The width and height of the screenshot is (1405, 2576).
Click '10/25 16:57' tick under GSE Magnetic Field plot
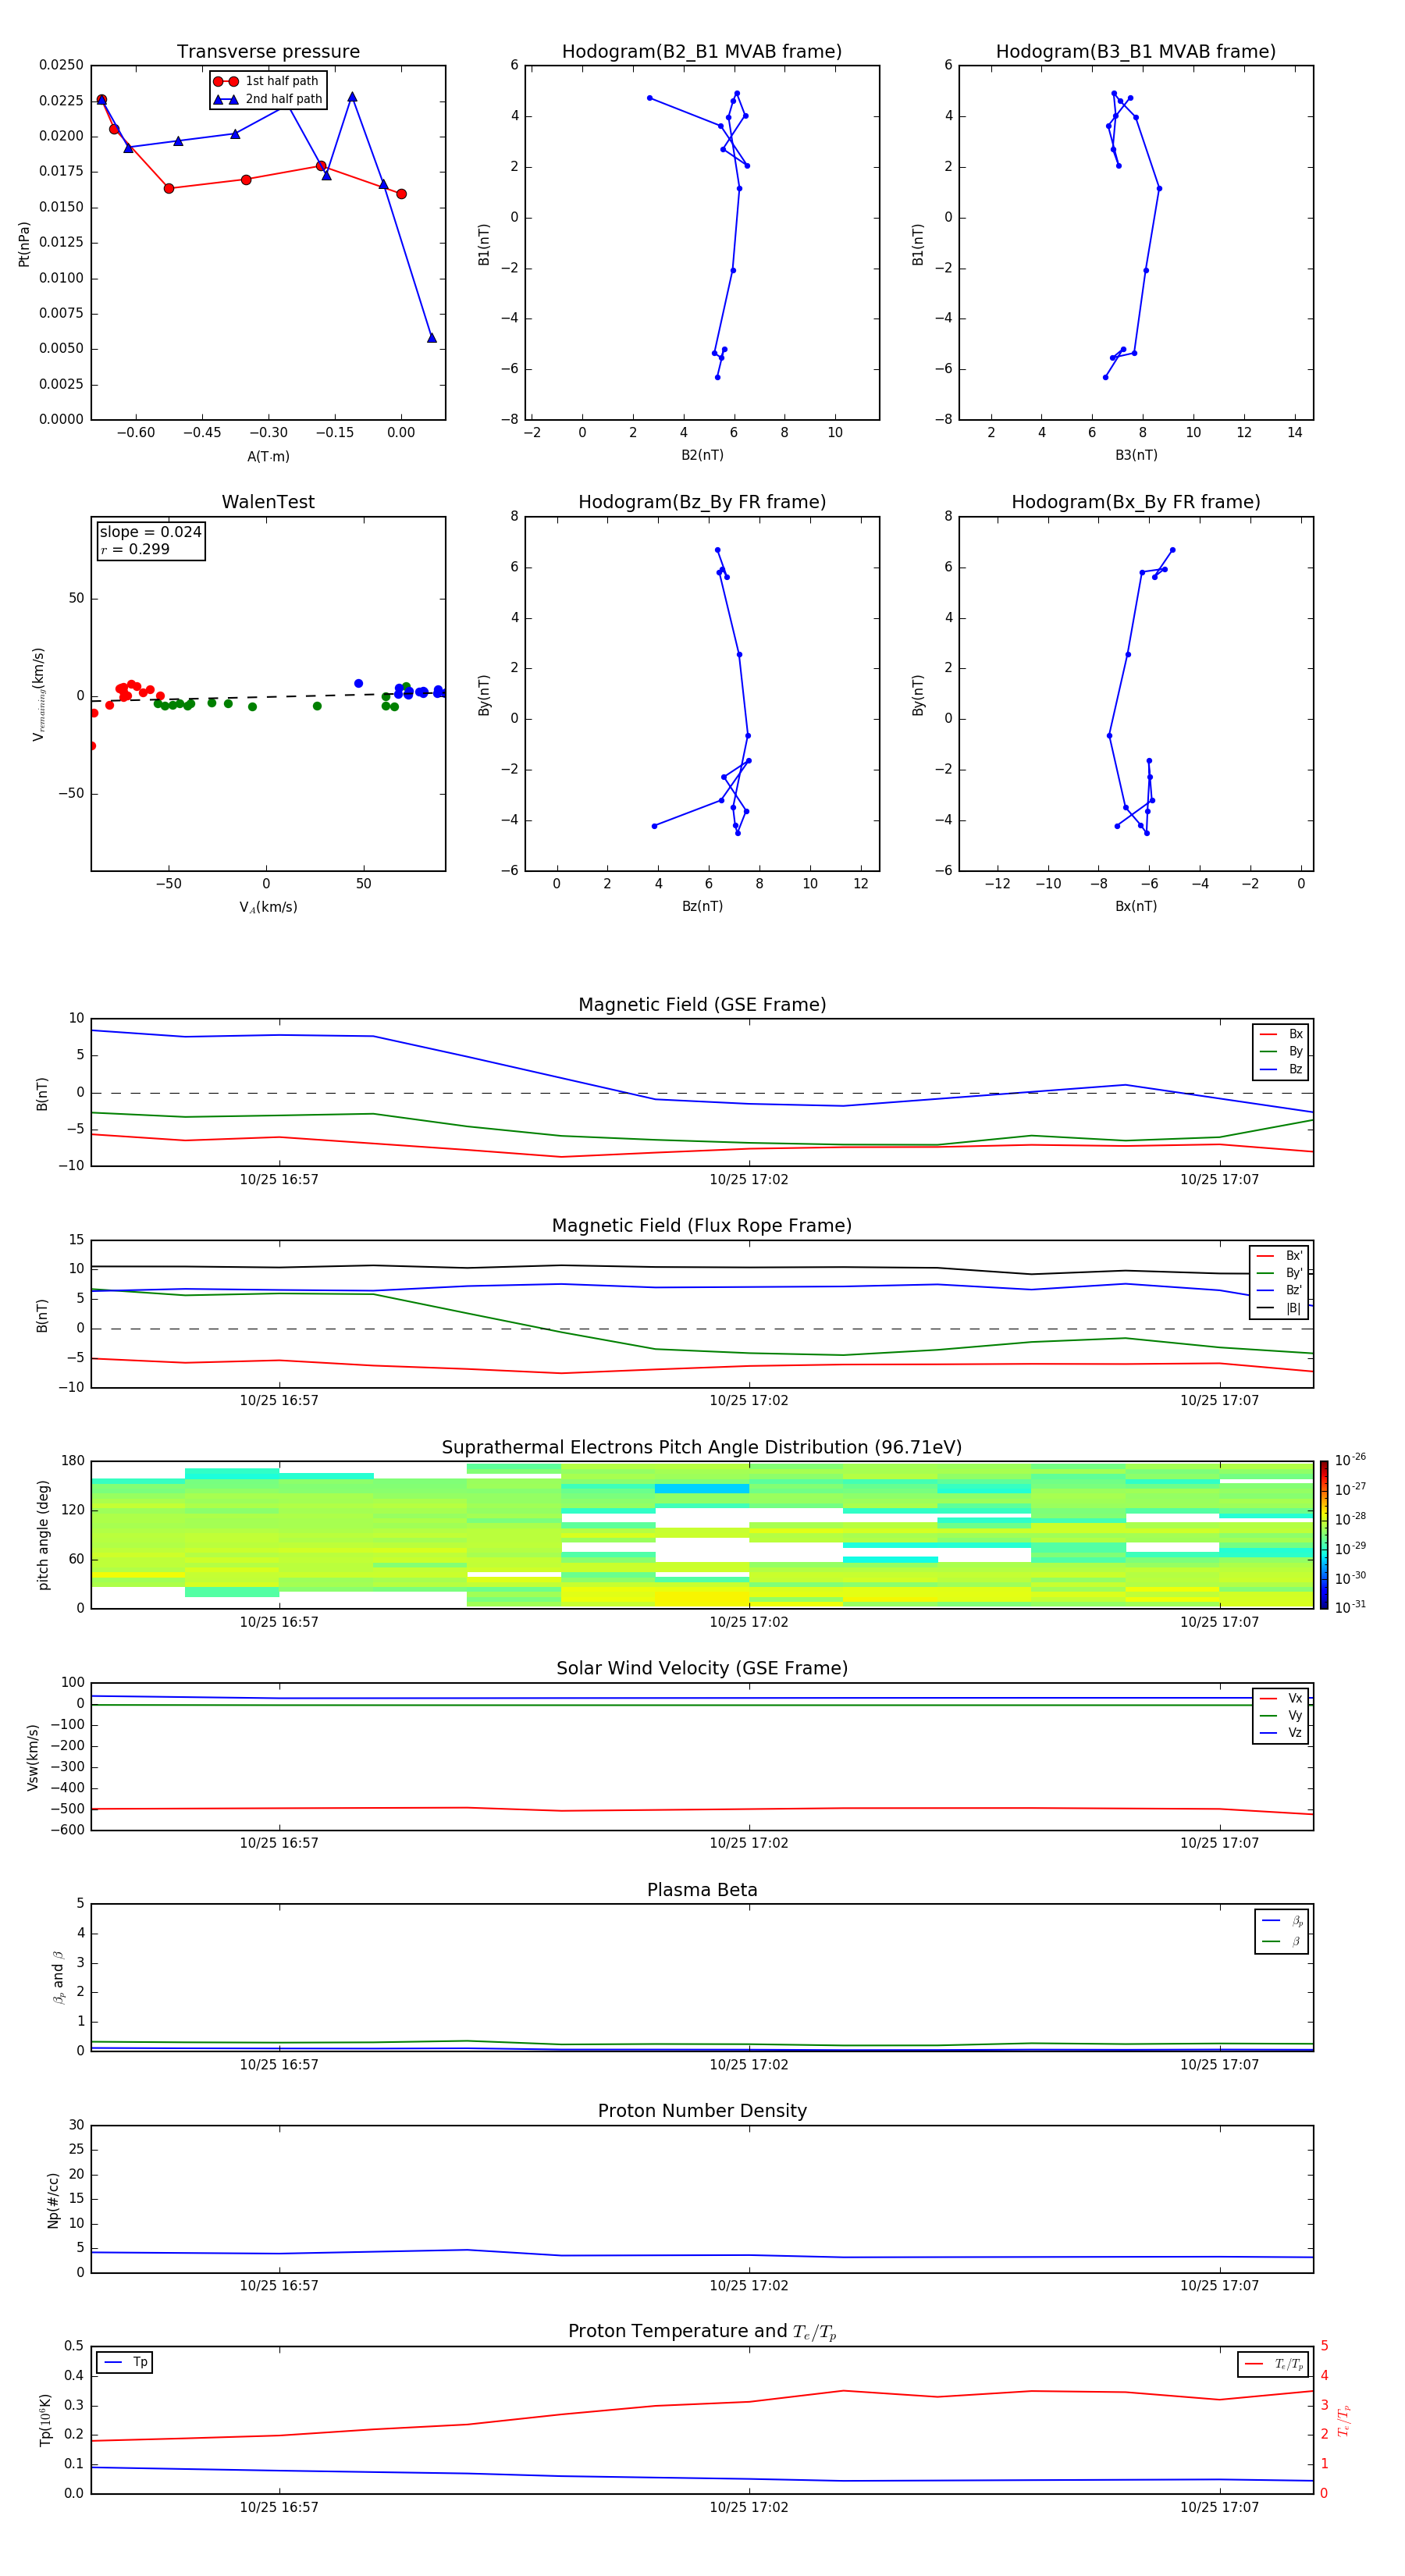click(279, 1180)
